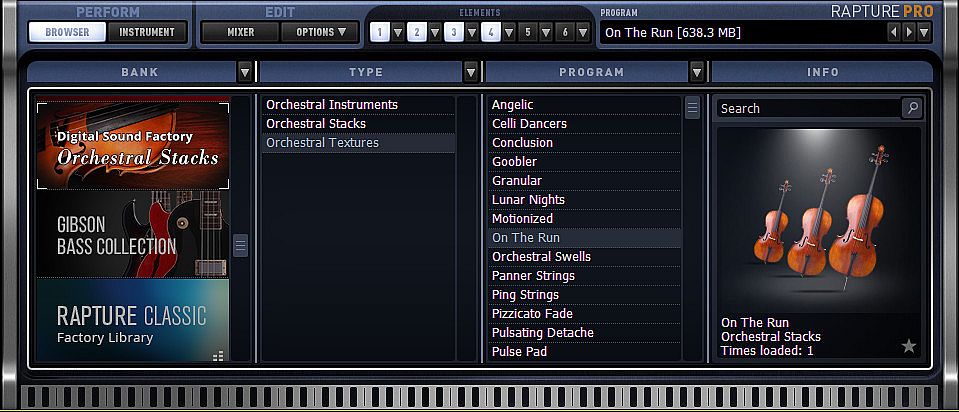The image size is (959, 412).
Task: Mark program as favorite with star icon
Action: [x=908, y=346]
